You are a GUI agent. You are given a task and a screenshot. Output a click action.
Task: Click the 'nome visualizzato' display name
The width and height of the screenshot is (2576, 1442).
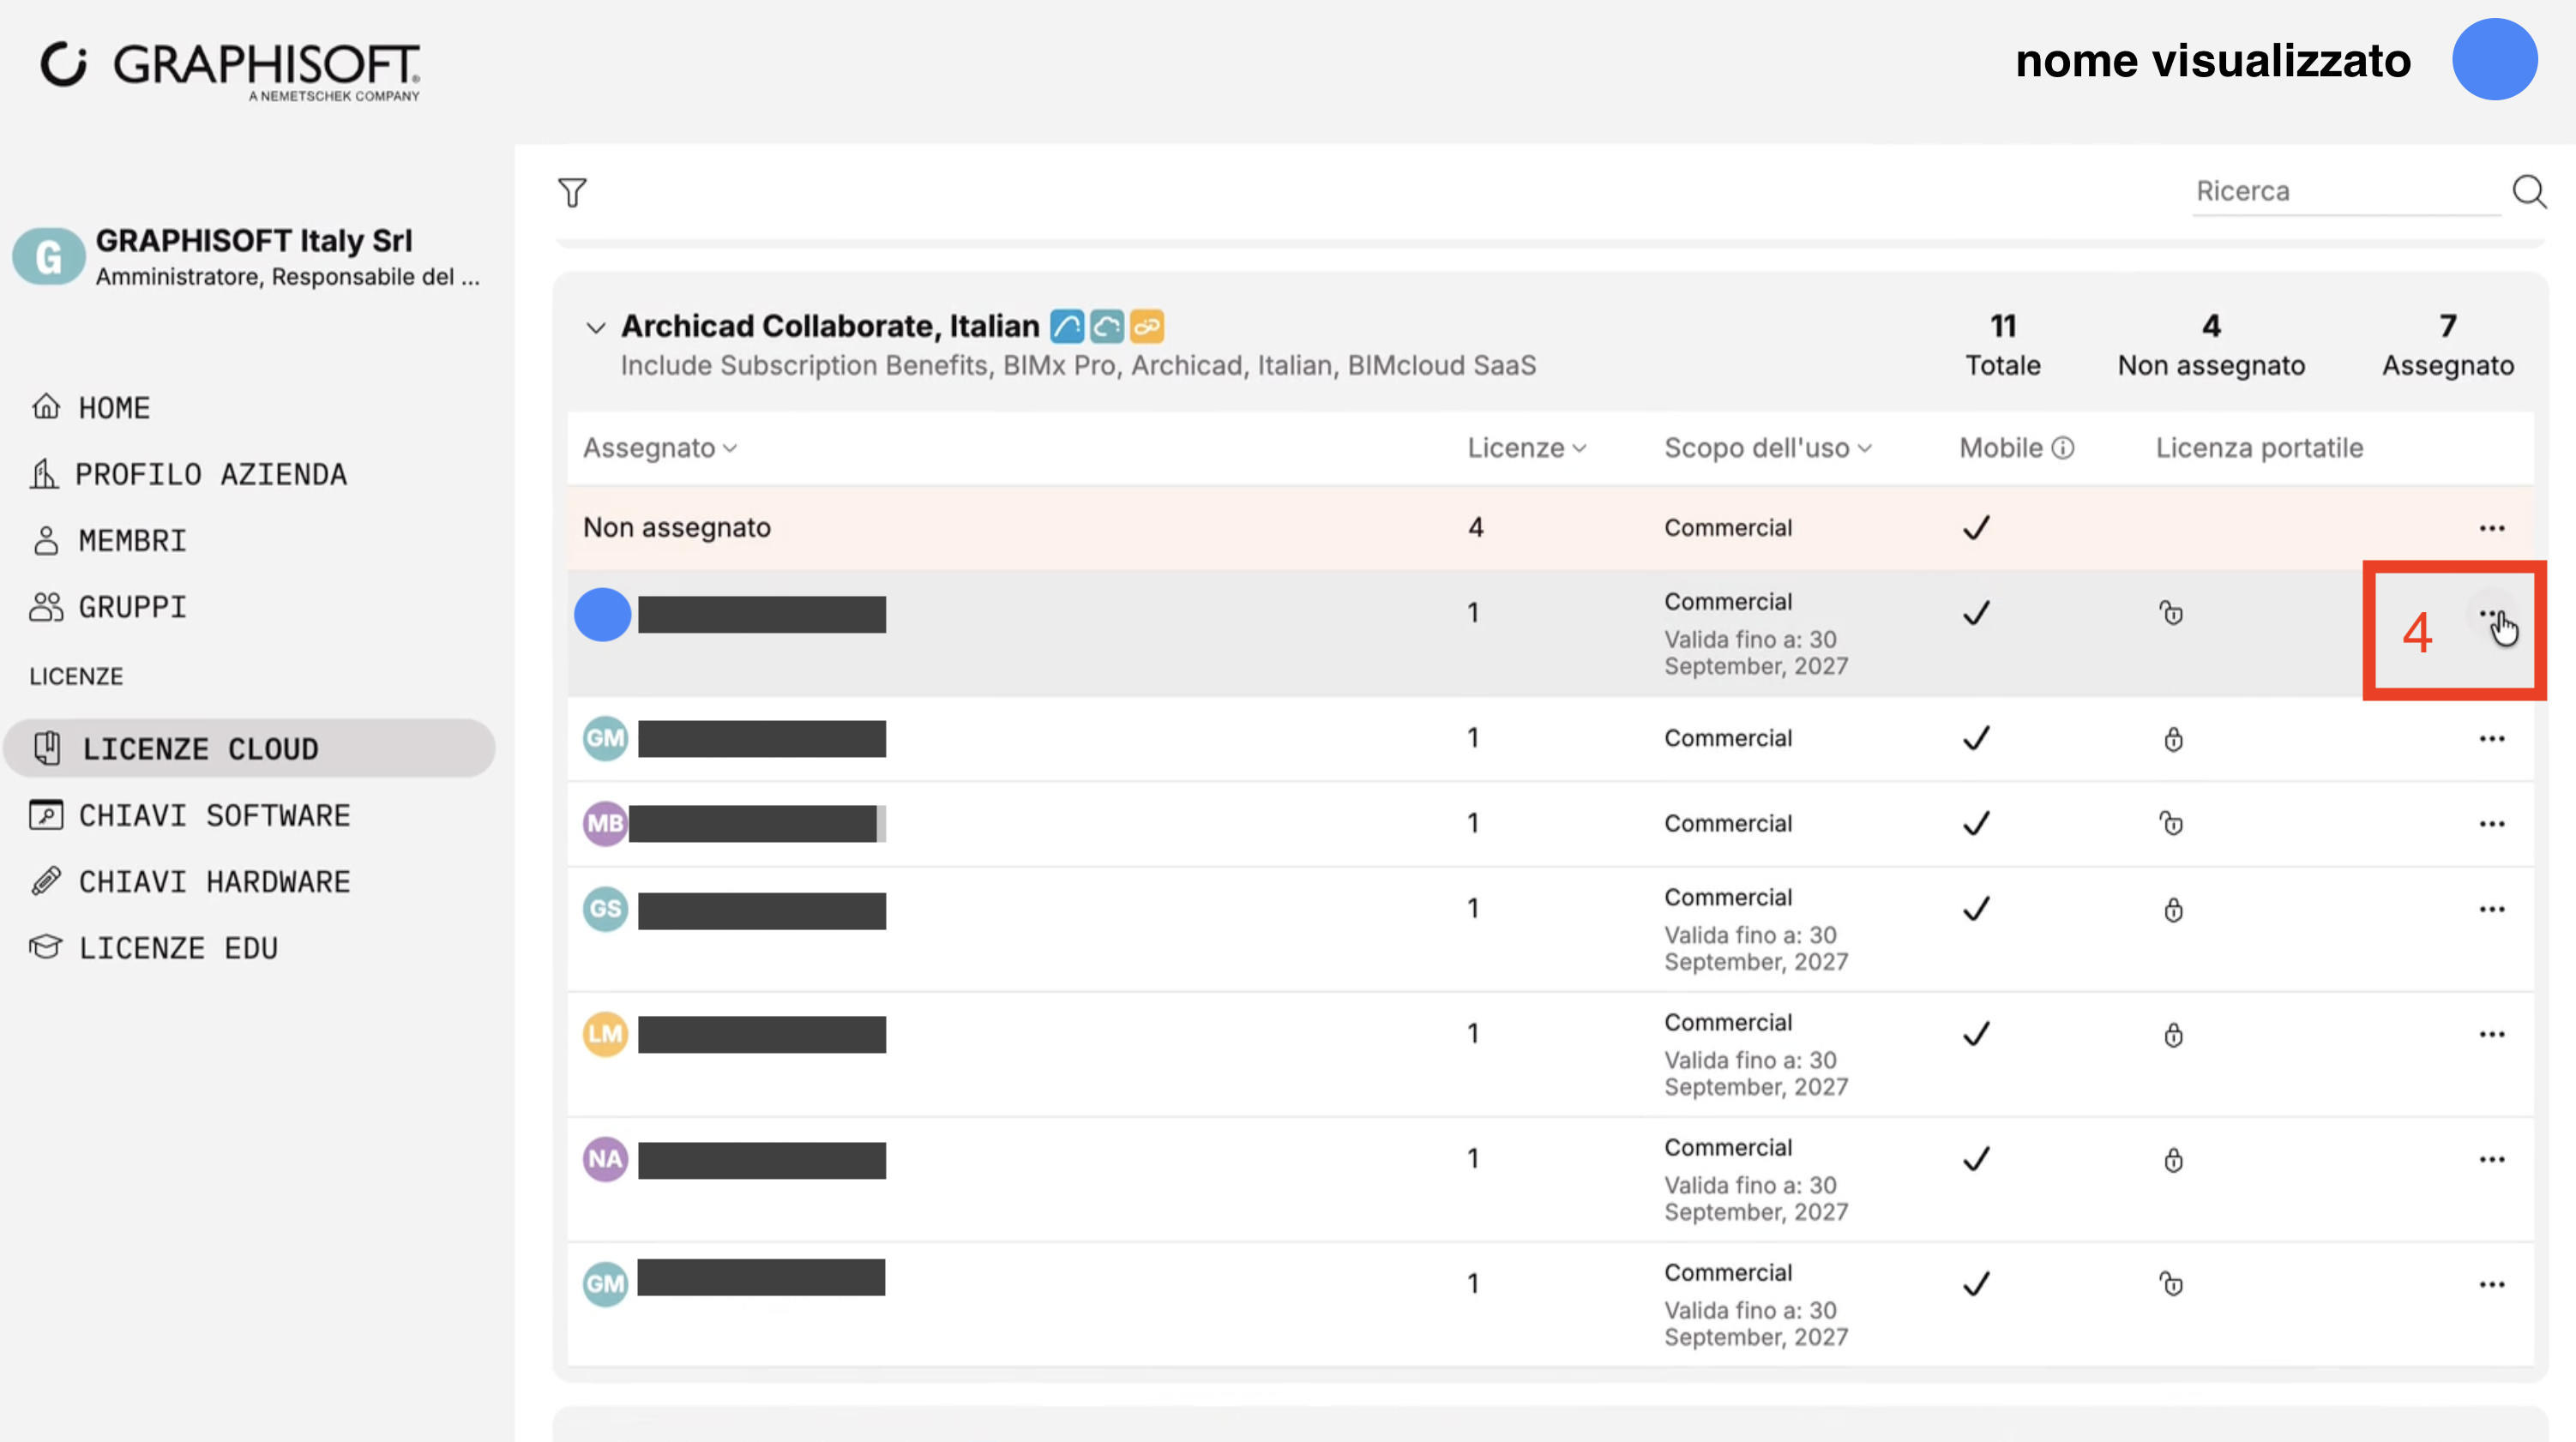click(x=2213, y=61)
